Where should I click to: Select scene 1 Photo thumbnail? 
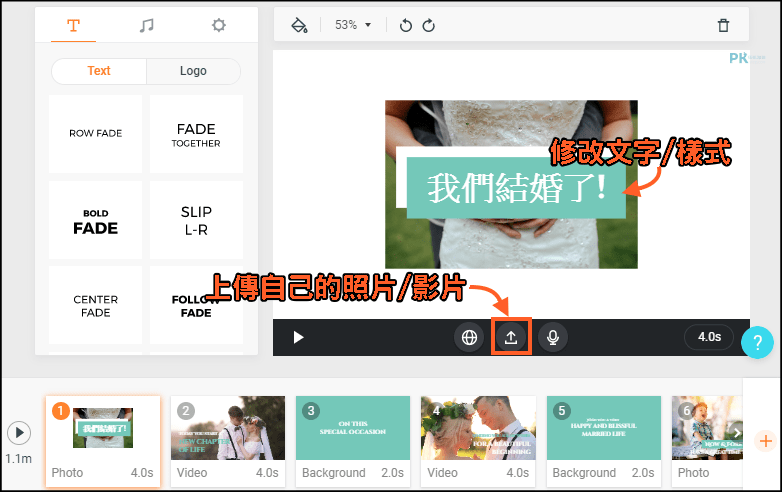[x=103, y=441]
